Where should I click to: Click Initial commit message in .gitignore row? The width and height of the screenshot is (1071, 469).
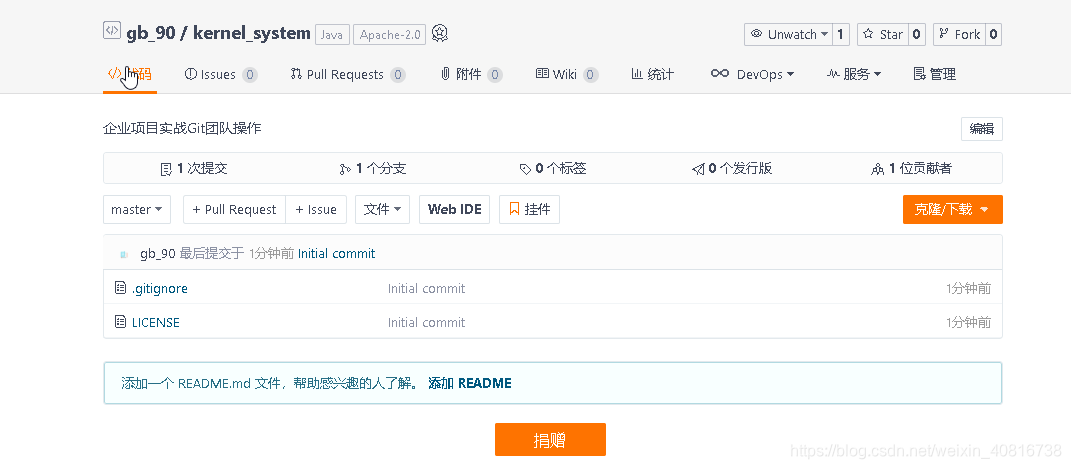[x=426, y=289]
